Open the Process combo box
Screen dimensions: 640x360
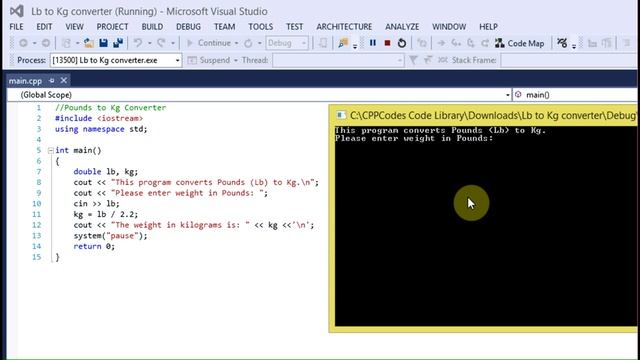tap(116, 60)
